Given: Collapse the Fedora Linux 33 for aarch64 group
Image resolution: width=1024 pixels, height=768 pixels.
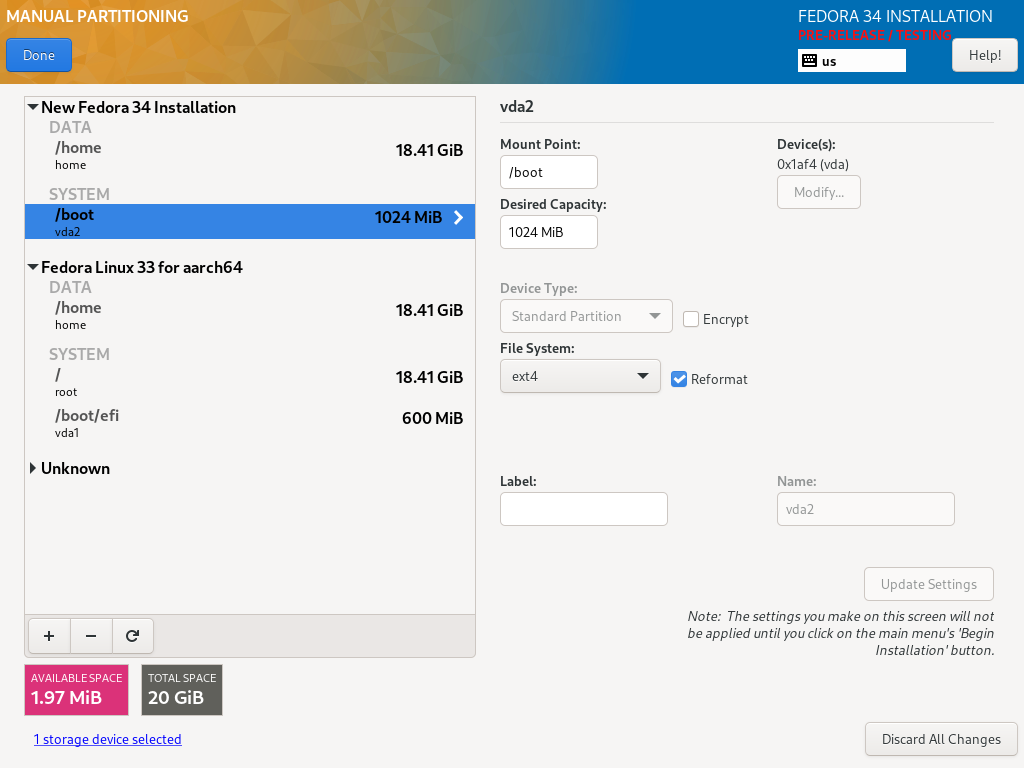Looking at the screenshot, I should click(x=33, y=267).
